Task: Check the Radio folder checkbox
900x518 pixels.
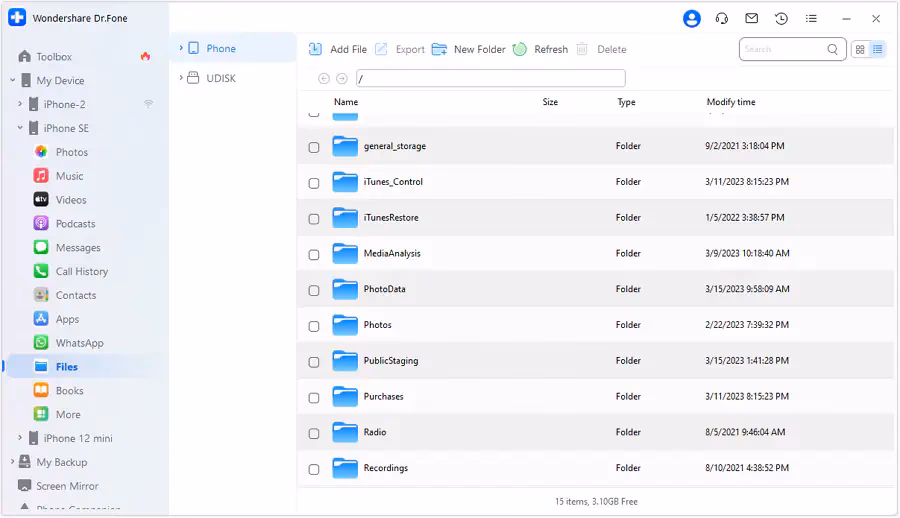Action: (314, 433)
